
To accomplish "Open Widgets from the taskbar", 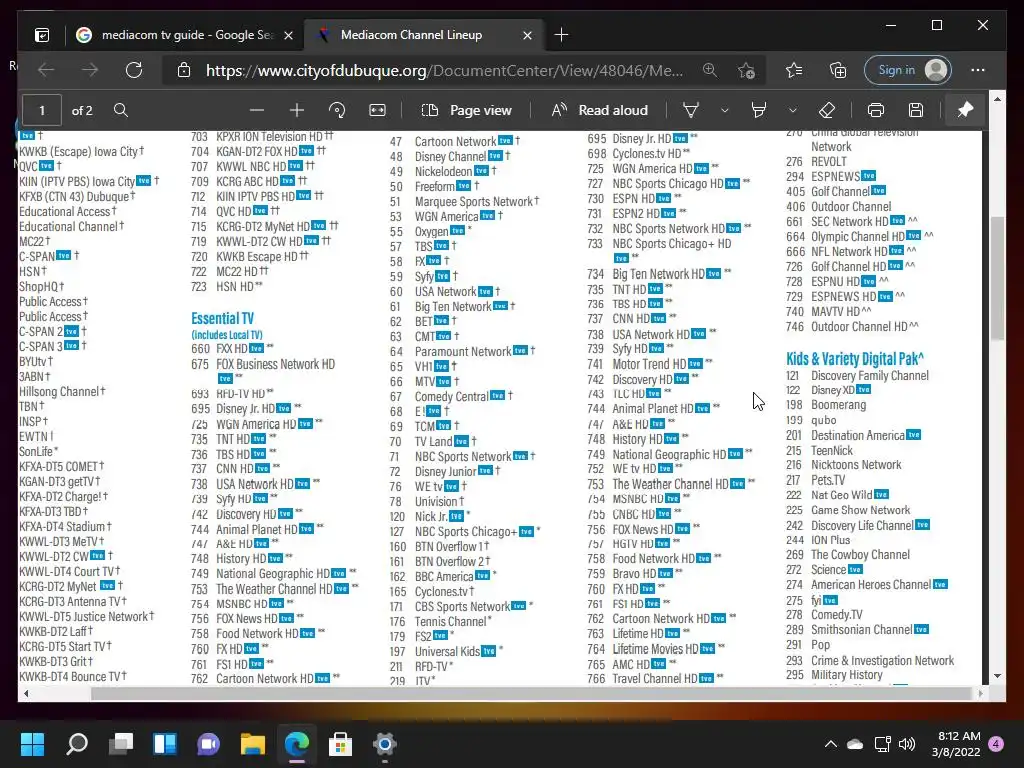I will pos(165,744).
